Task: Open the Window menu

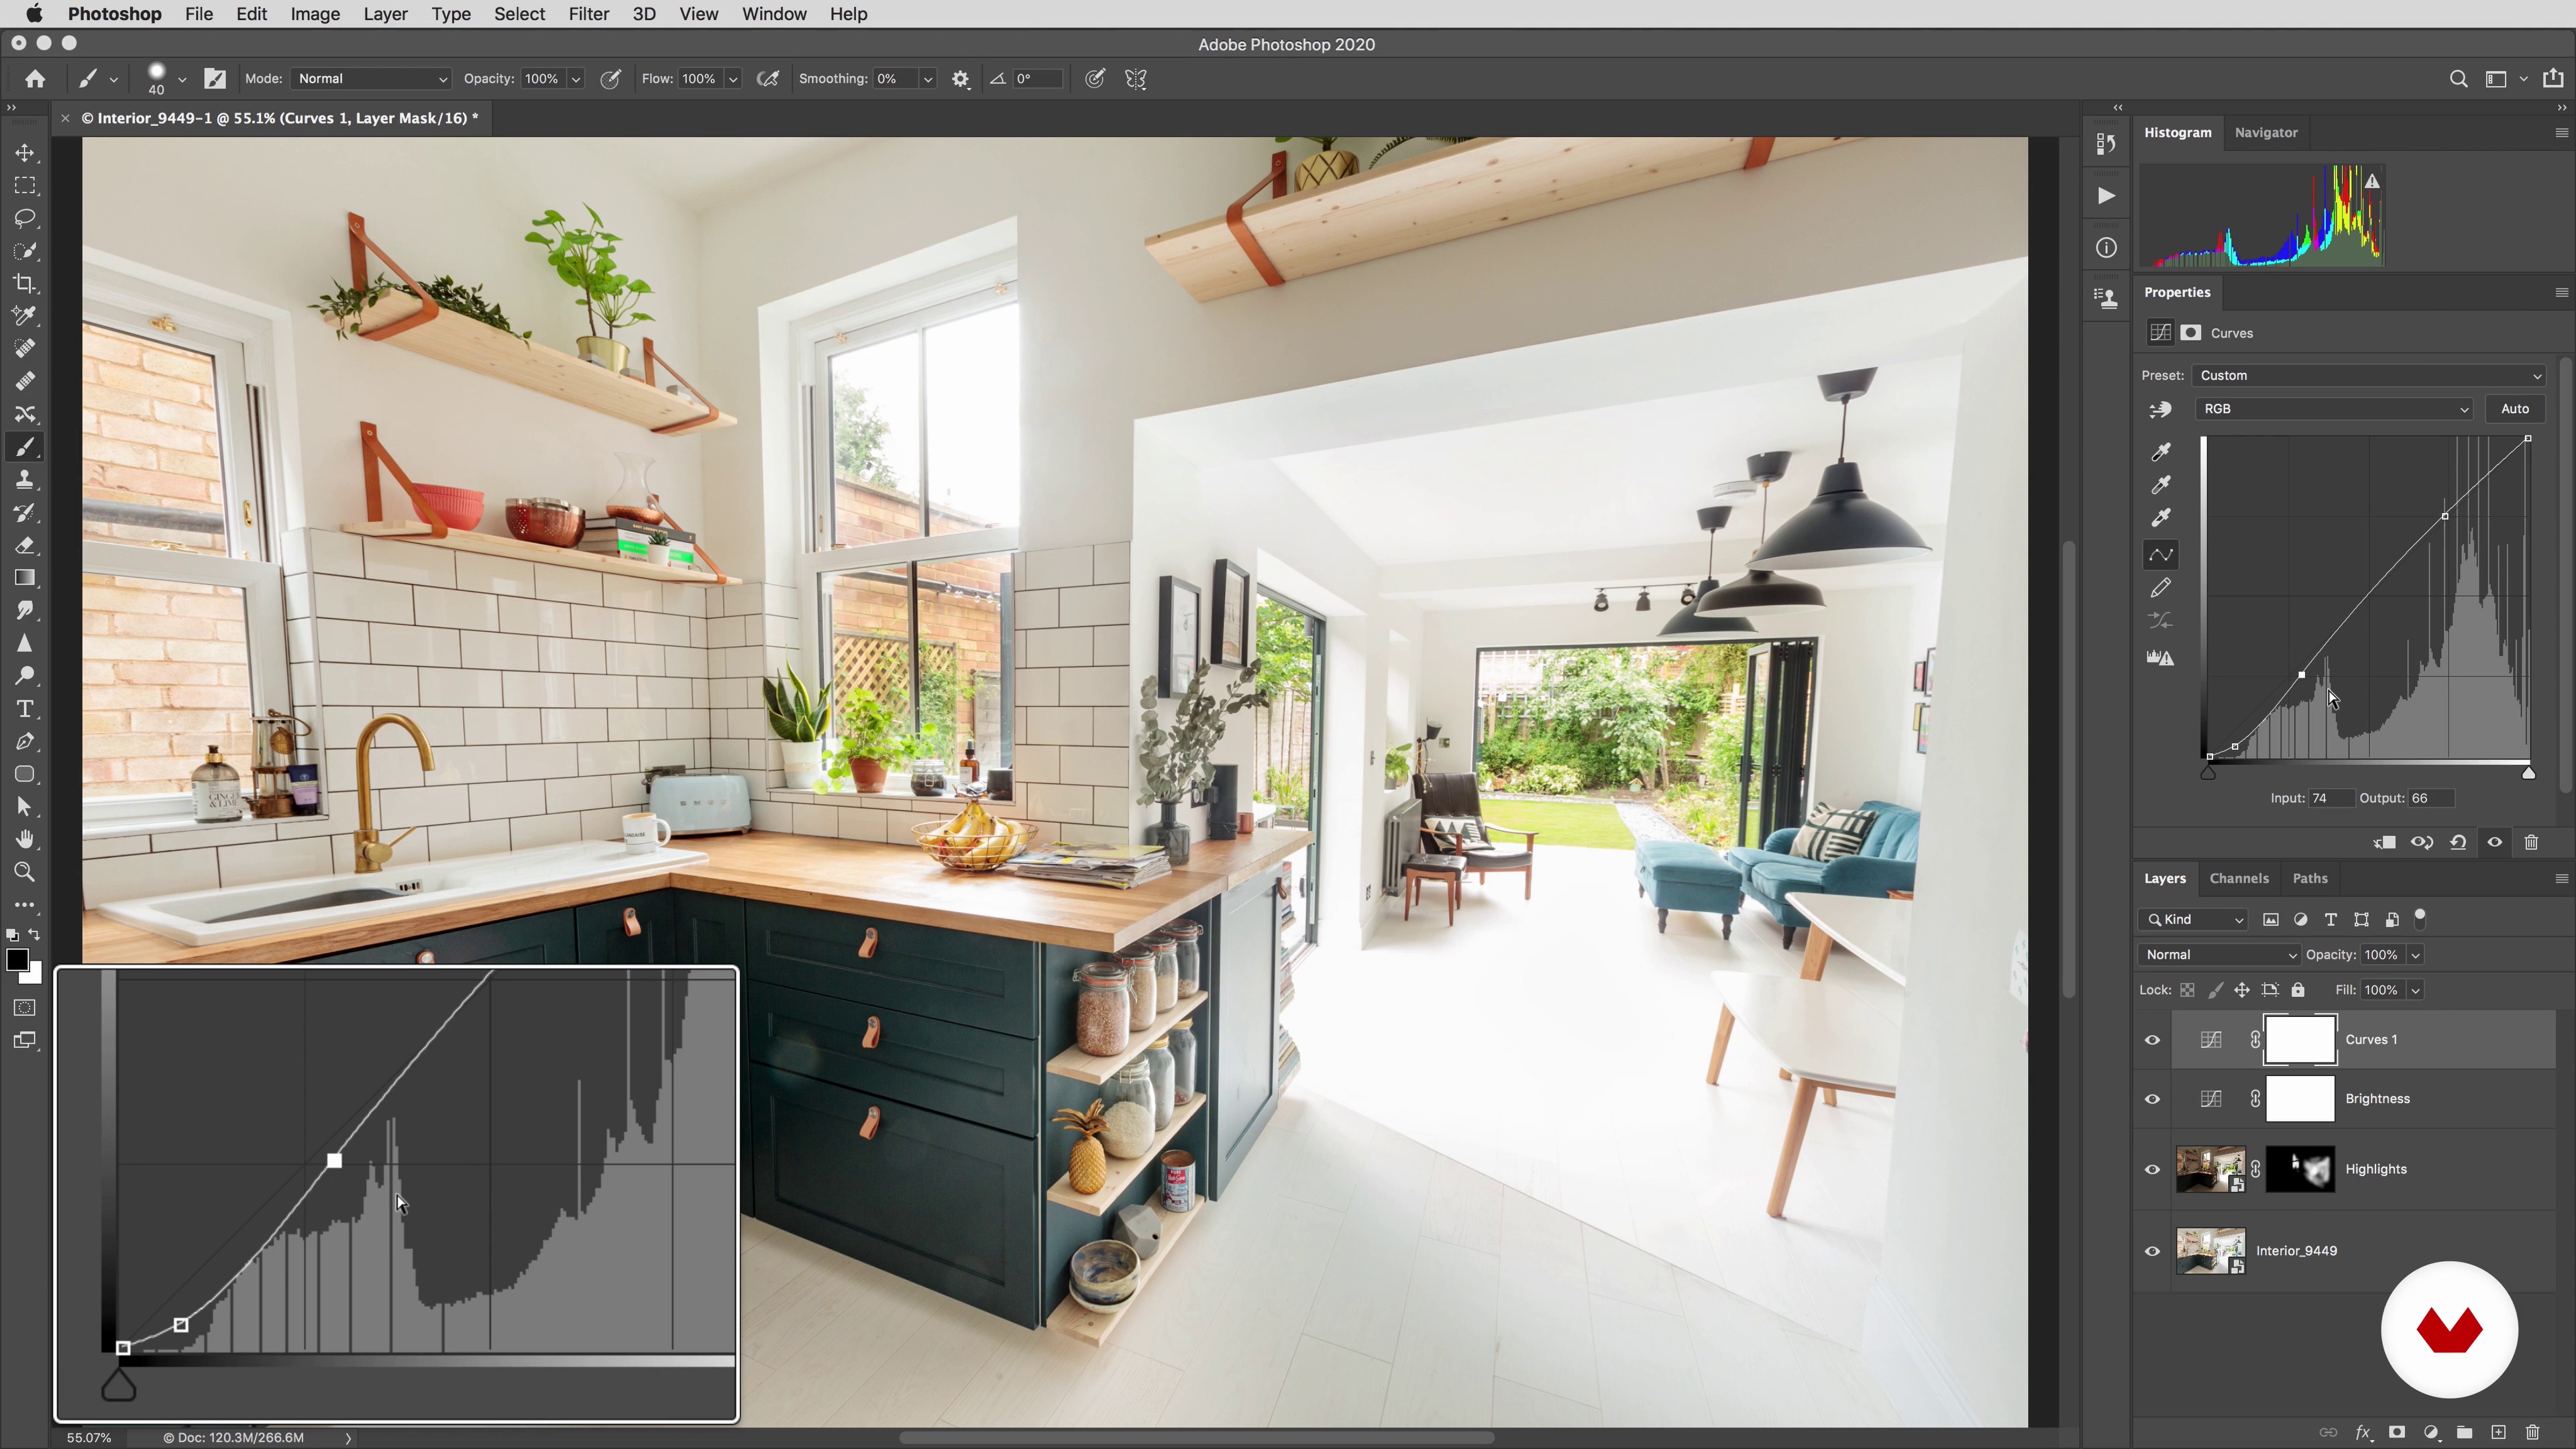Action: [774, 14]
